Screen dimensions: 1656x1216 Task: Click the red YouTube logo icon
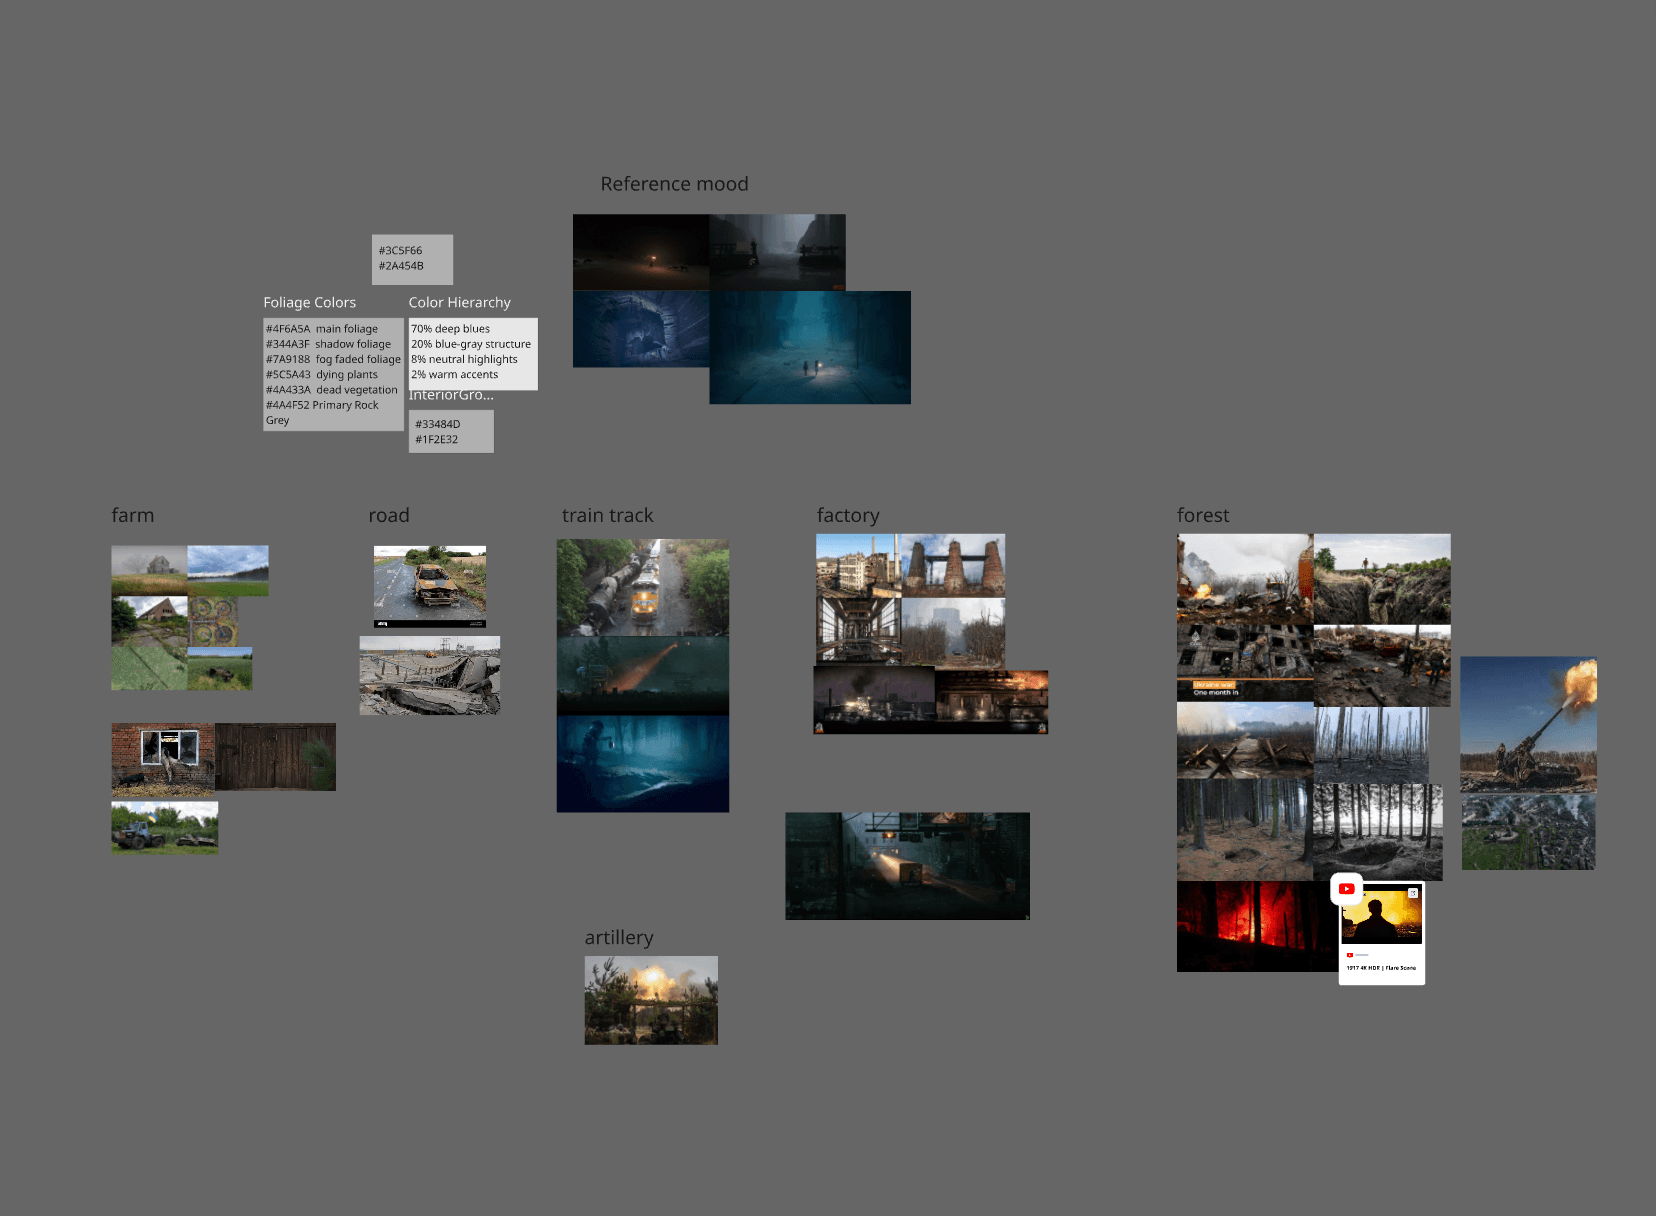(x=1346, y=888)
